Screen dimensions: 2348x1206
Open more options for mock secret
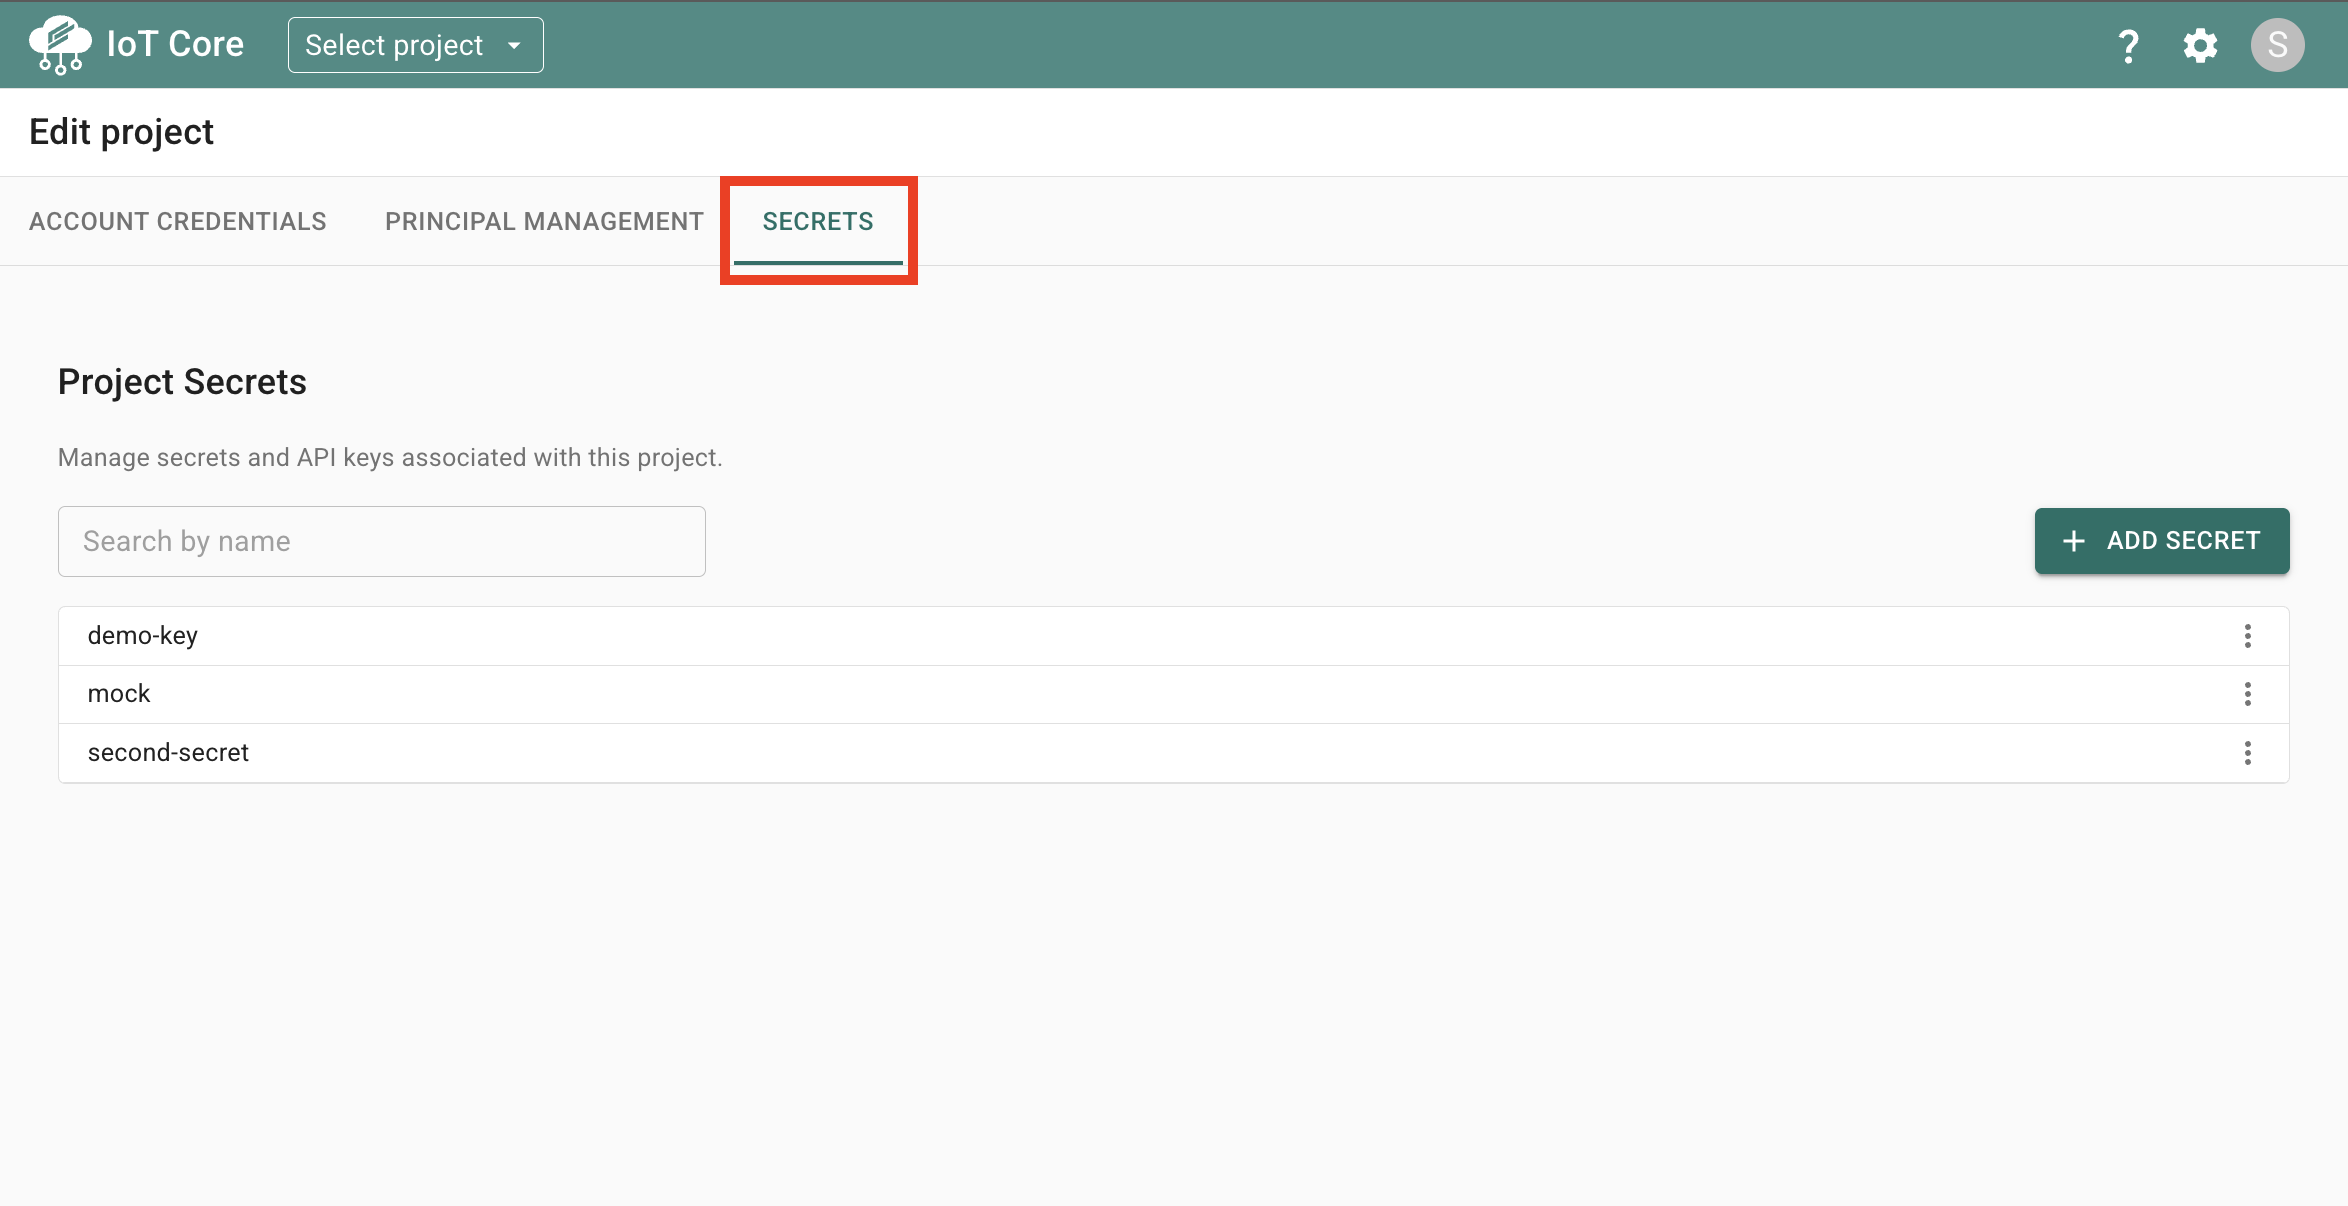click(x=2247, y=694)
